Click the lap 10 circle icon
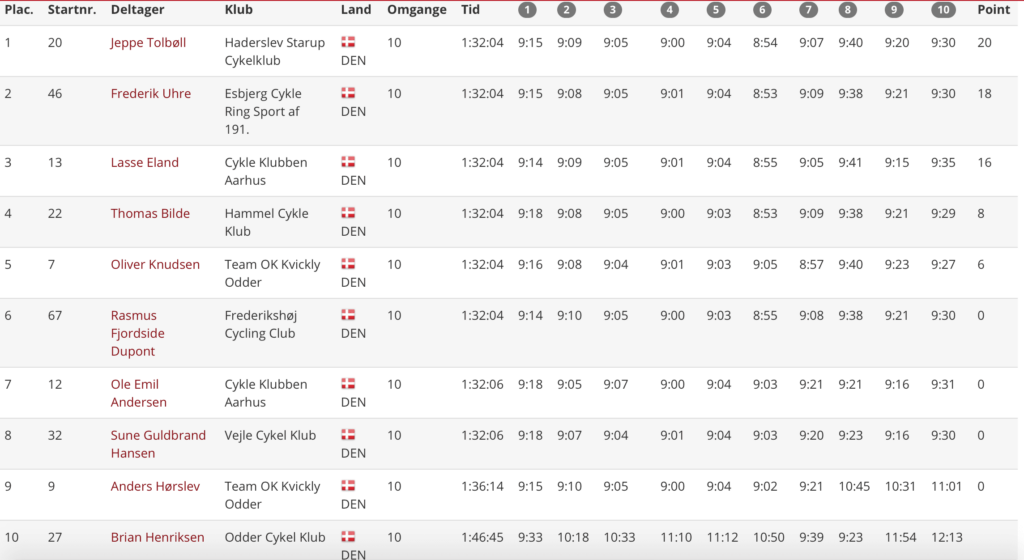 [942, 10]
